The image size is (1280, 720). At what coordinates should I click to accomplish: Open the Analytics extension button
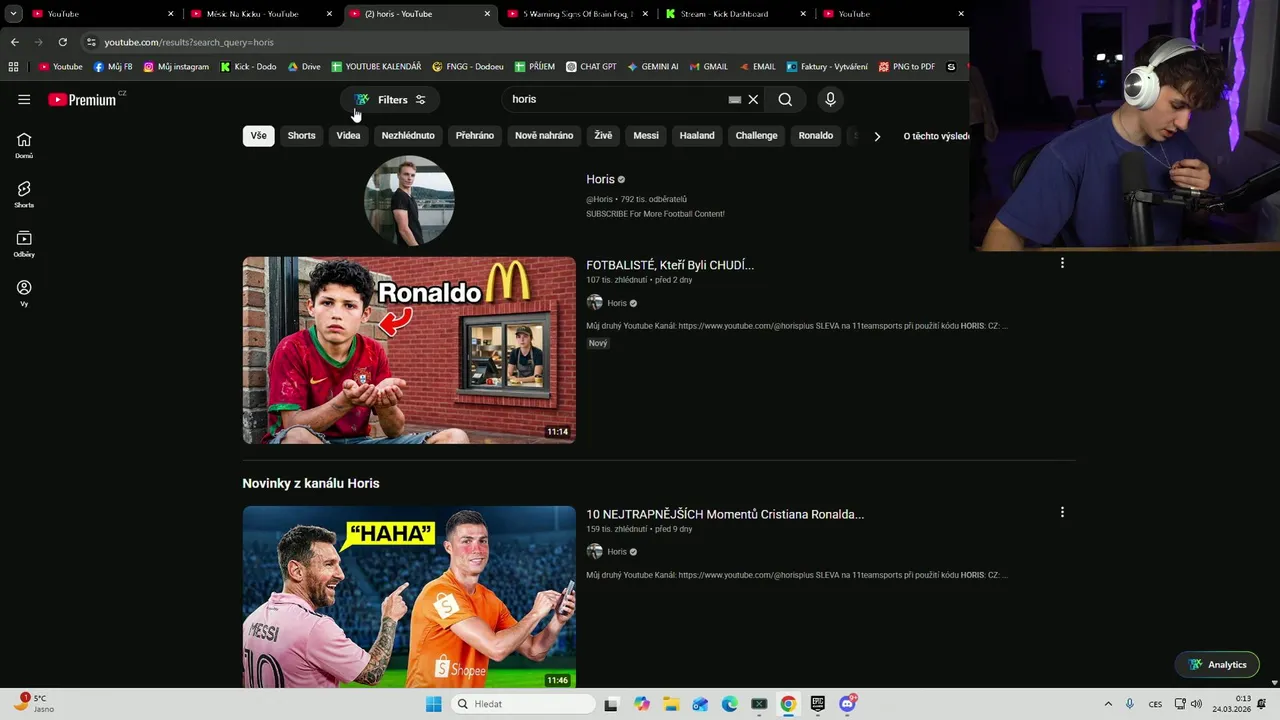pos(1217,665)
